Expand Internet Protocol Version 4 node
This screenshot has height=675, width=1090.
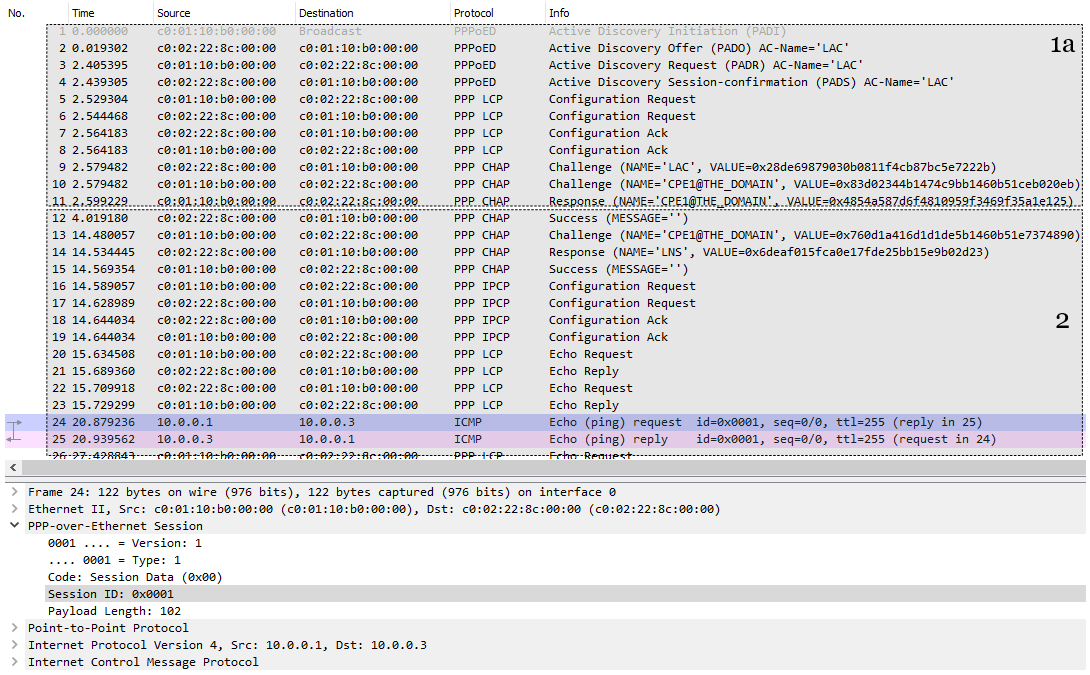click(15, 645)
